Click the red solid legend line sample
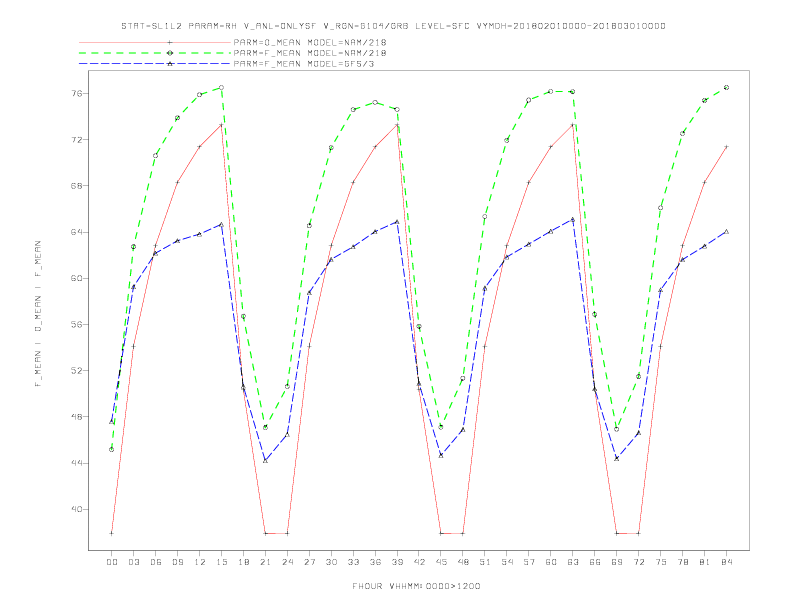Viewport: 792px width, 612px height. [x=155, y=42]
